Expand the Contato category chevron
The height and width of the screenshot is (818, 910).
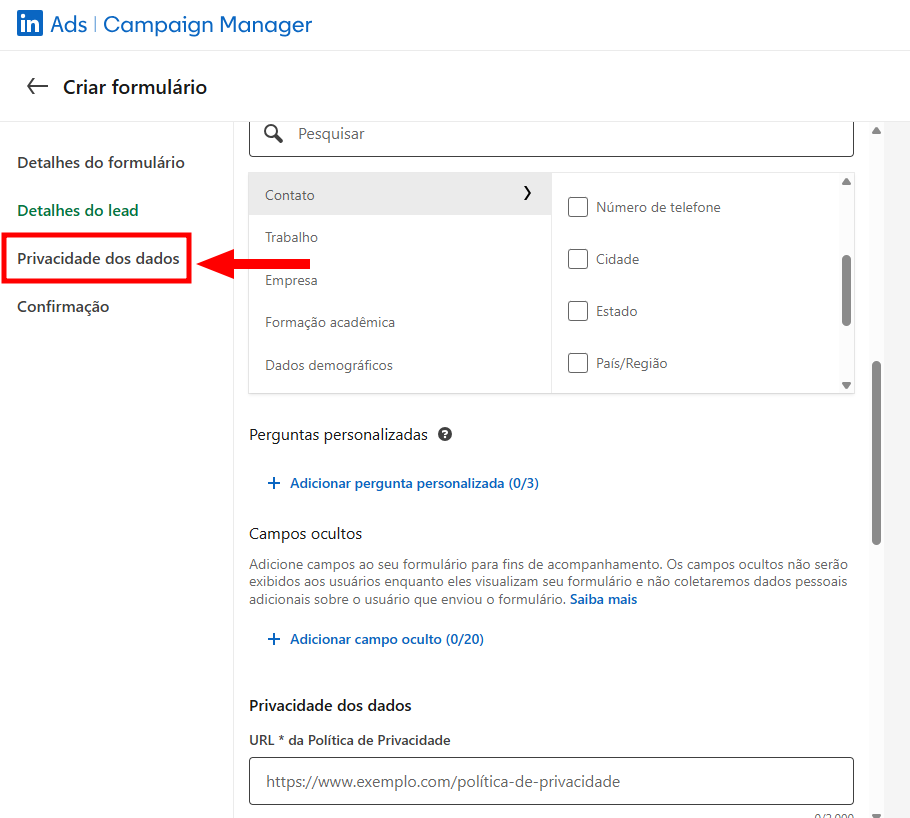pos(527,194)
